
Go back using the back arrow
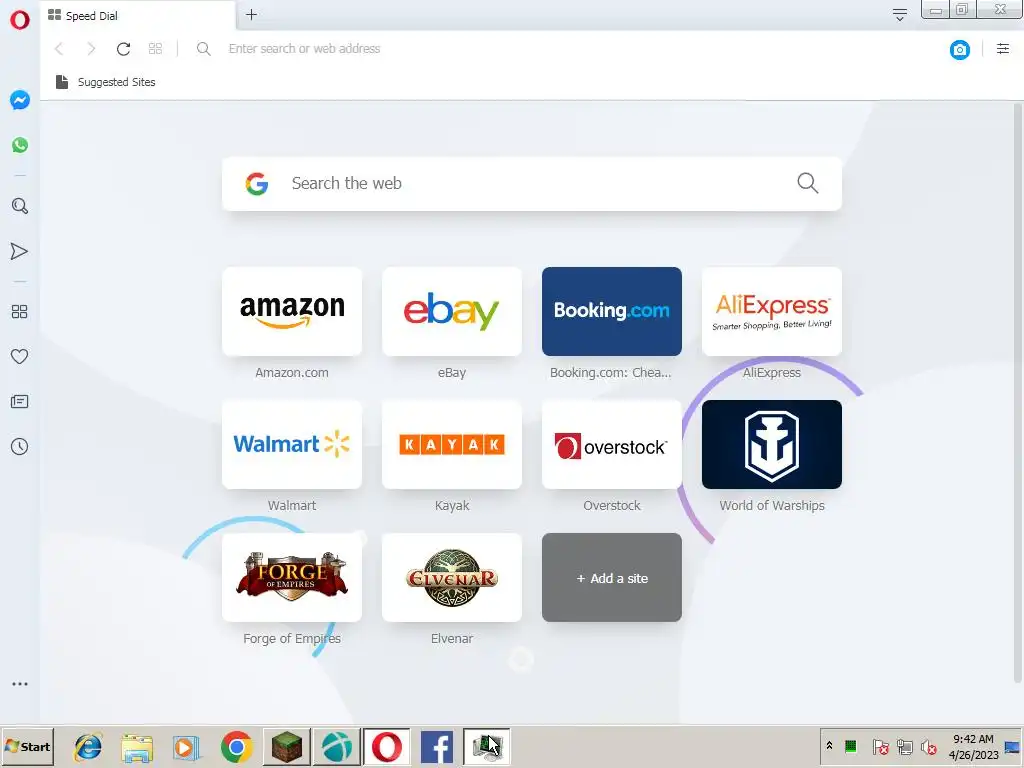click(59, 48)
